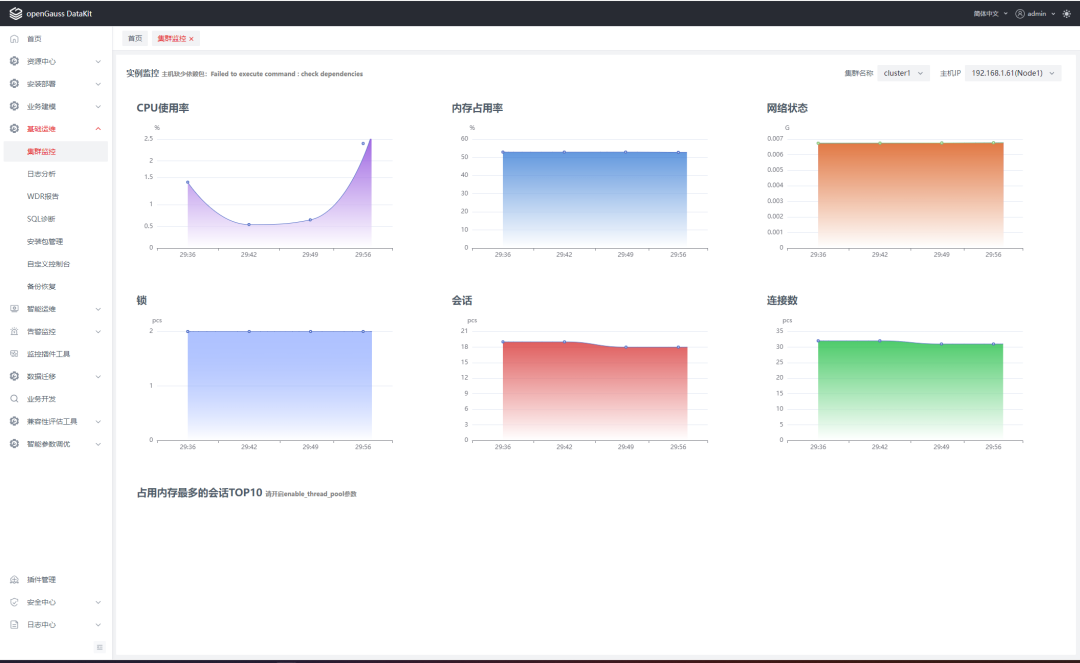This screenshot has height=663, width=1080.
Task: Click the admin user avatar icon
Action: (1020, 14)
